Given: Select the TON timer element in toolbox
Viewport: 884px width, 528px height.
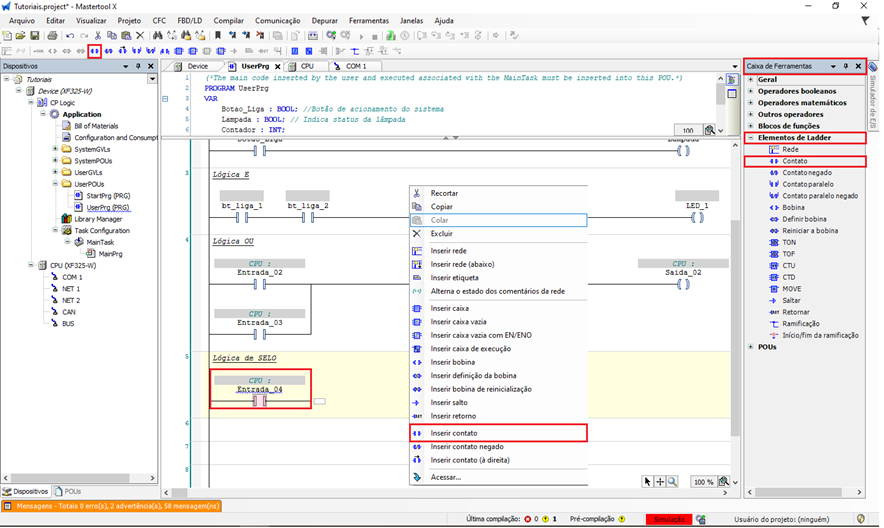Looking at the screenshot, I should click(x=789, y=242).
